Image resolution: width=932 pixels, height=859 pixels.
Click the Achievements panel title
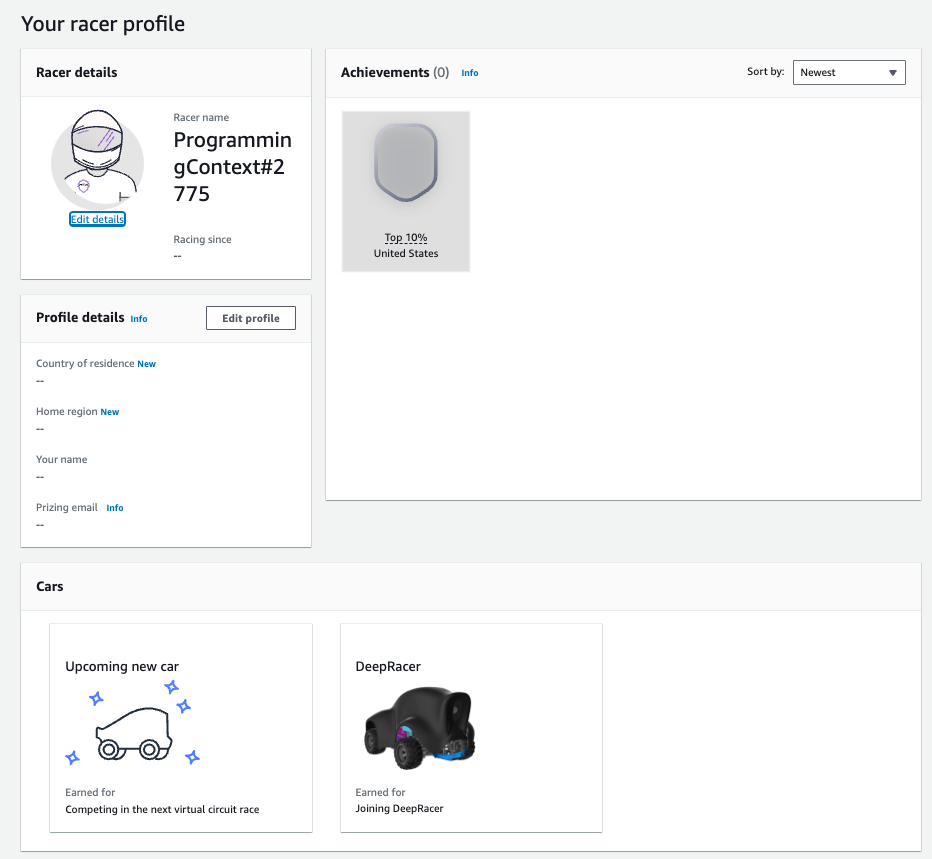tap(383, 72)
